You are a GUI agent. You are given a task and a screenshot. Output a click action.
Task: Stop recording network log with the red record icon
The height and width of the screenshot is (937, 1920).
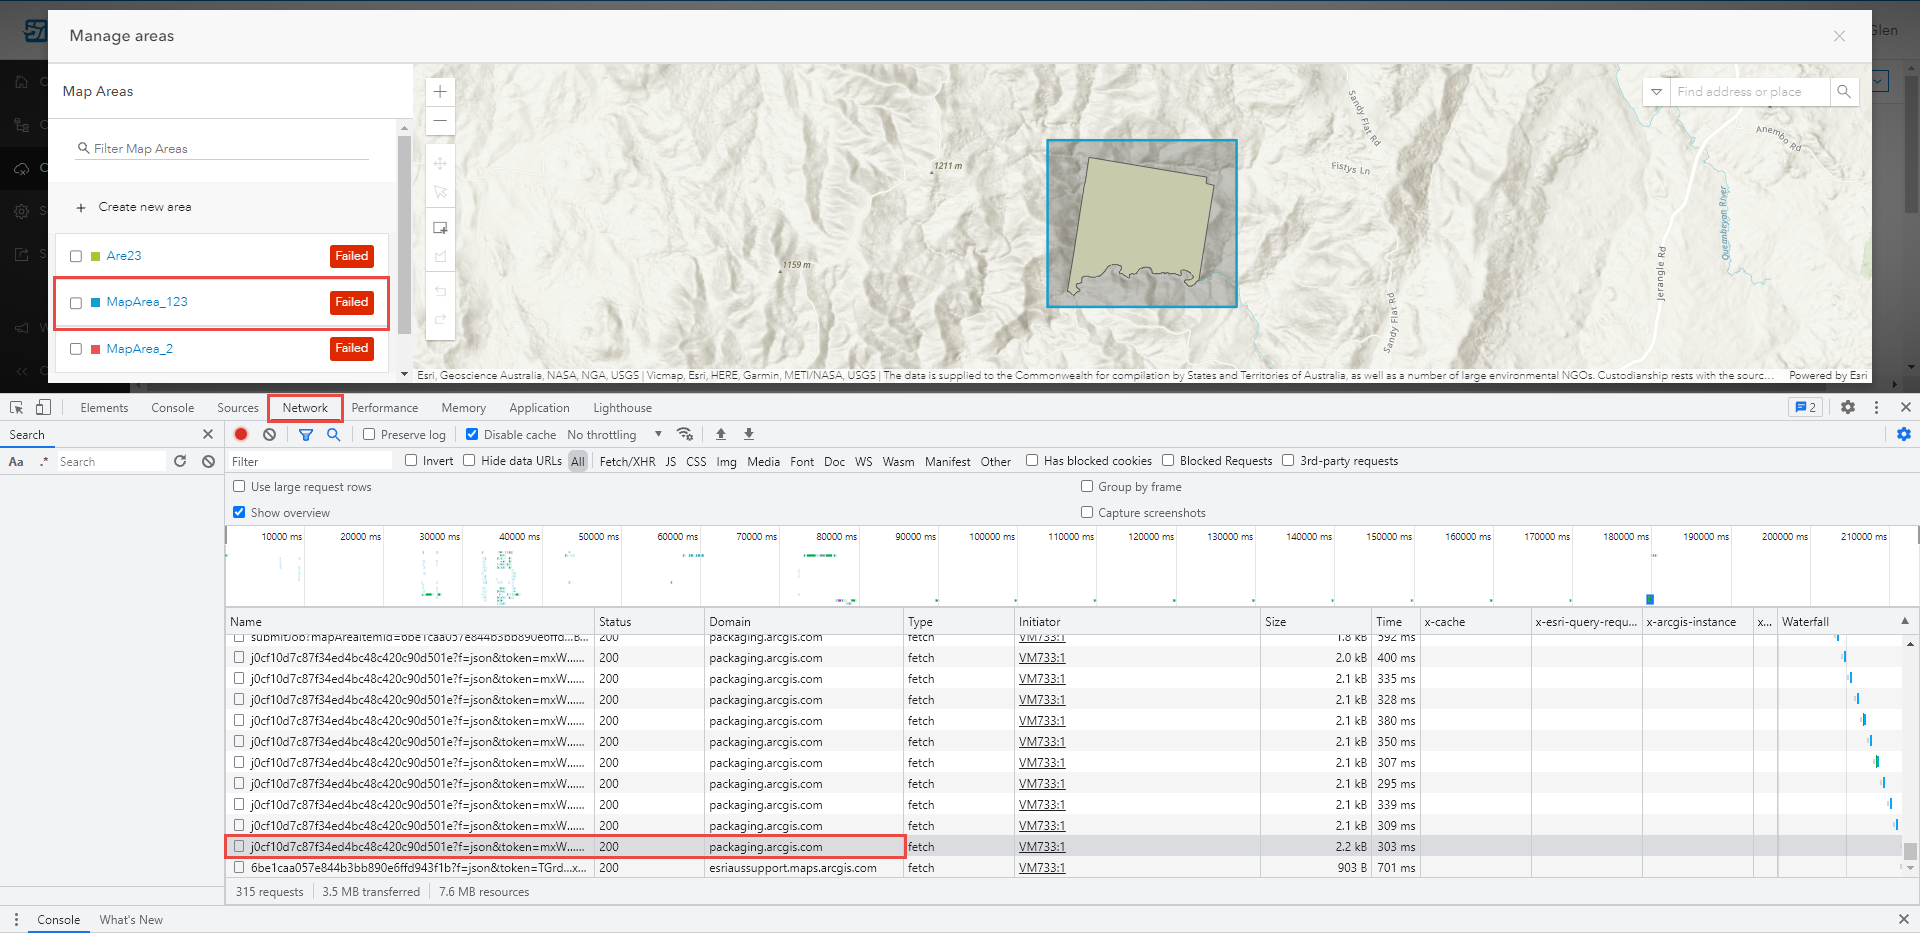[240, 434]
